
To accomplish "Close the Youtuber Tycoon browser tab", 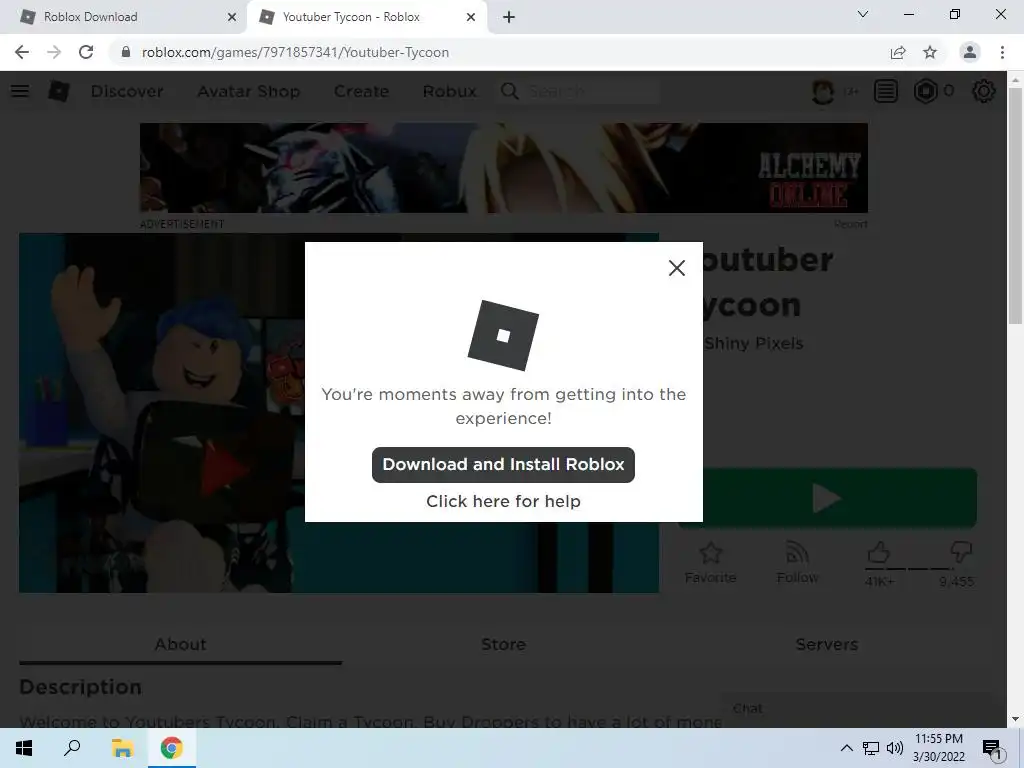I will [471, 17].
